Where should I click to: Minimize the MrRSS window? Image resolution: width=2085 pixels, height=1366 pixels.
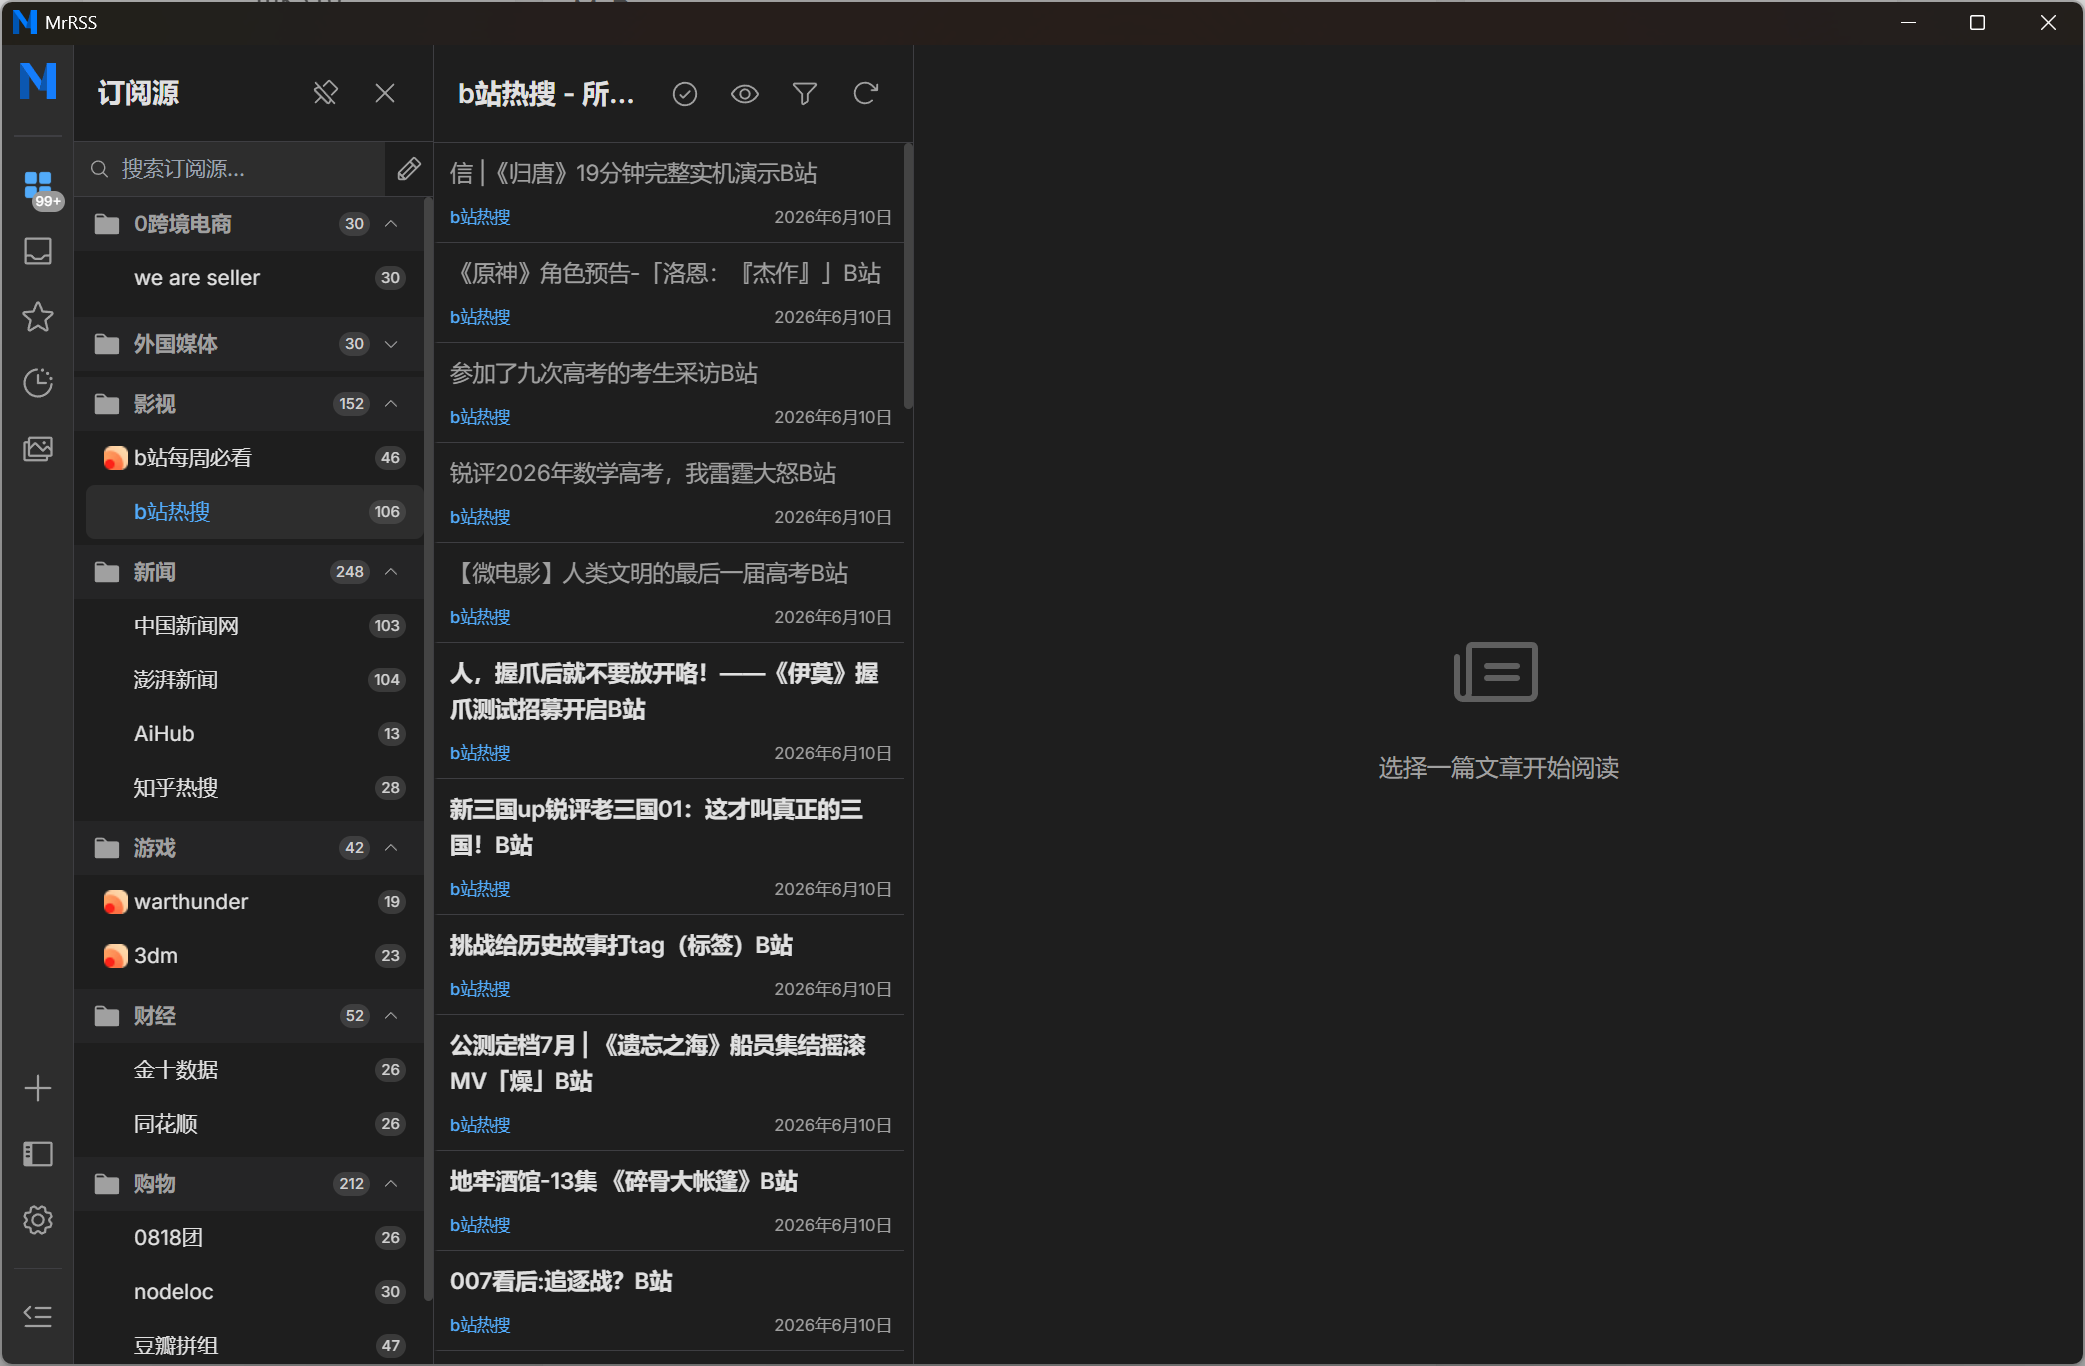coord(1908,22)
